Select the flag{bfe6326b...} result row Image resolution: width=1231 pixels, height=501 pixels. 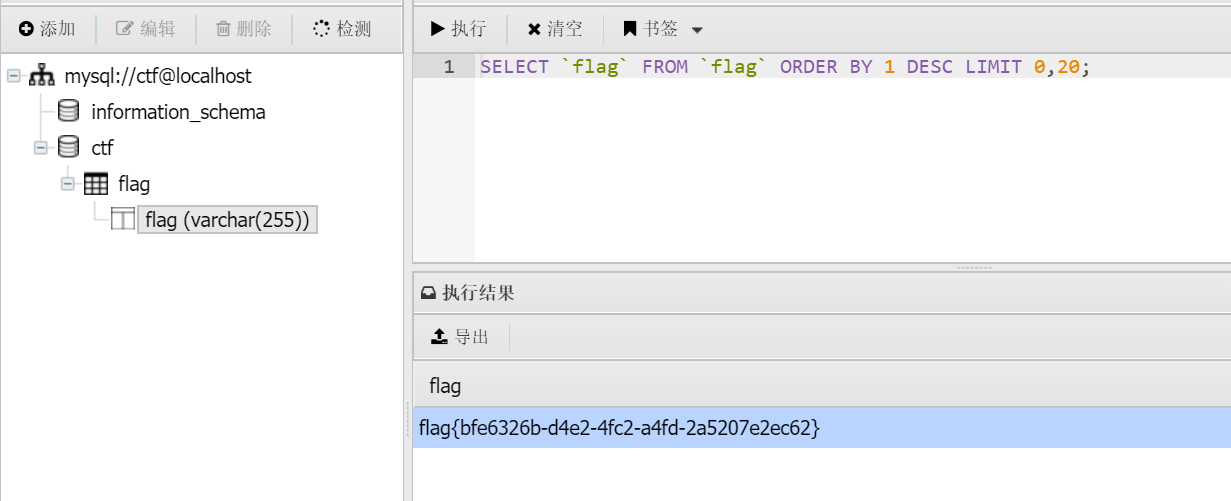click(x=821, y=428)
